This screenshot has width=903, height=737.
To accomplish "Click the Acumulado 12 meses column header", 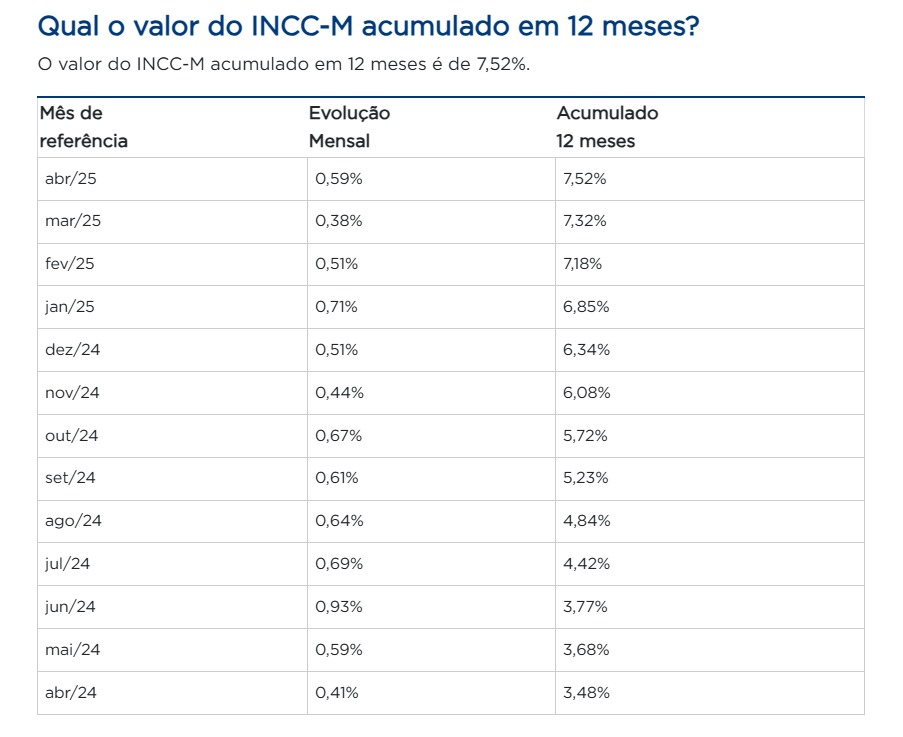I will (607, 127).
